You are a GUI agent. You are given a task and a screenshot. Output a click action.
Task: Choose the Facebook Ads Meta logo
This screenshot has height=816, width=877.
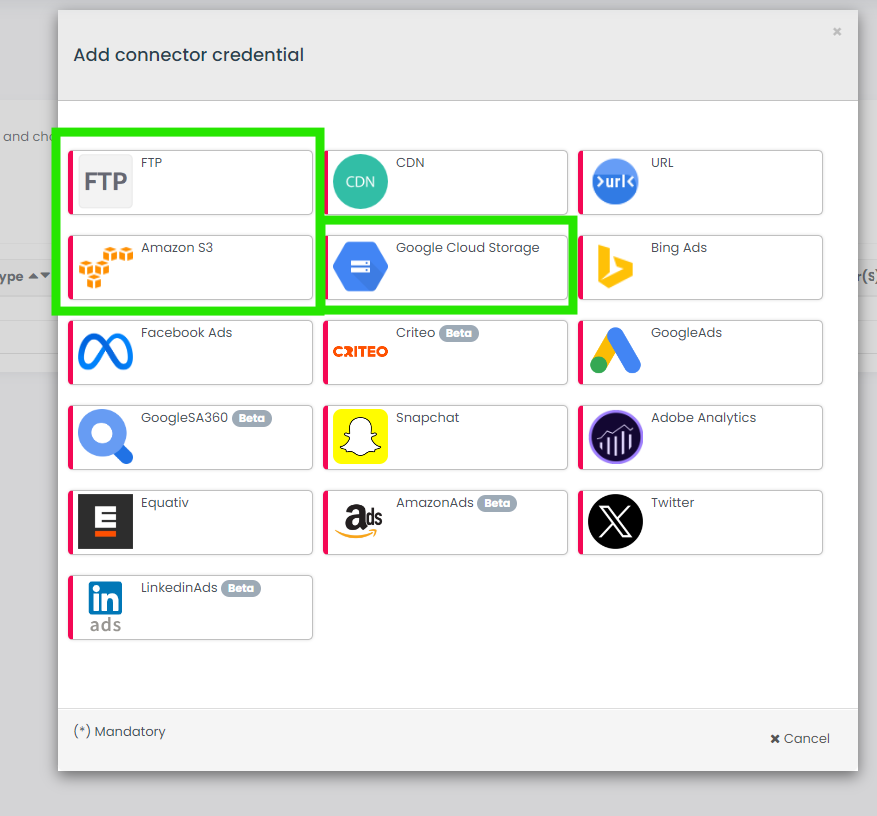coord(105,352)
